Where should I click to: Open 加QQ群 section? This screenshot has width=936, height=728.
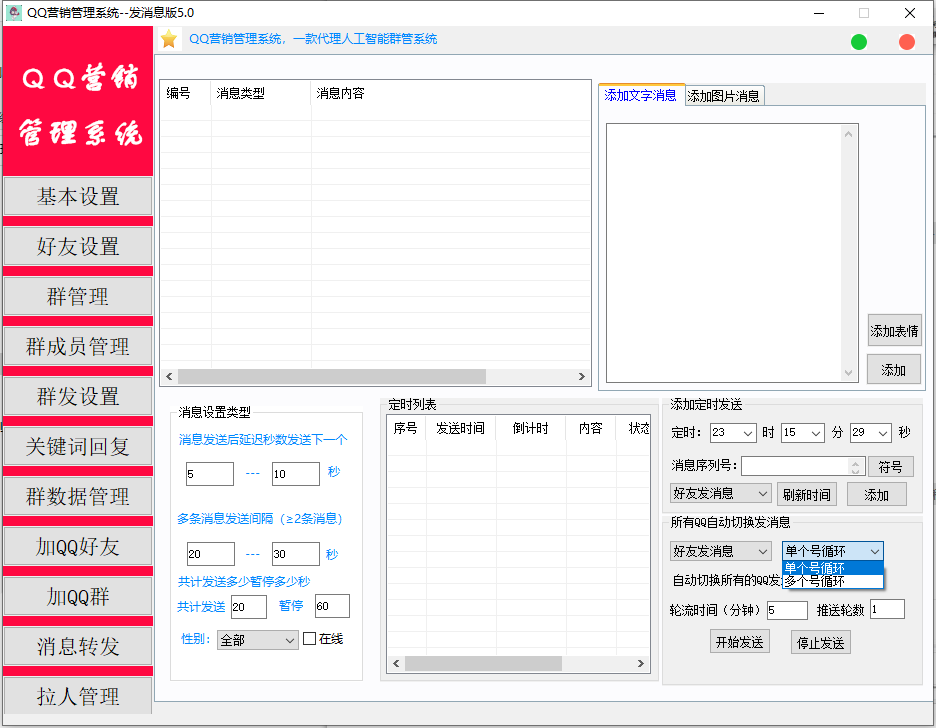pyautogui.click(x=78, y=596)
